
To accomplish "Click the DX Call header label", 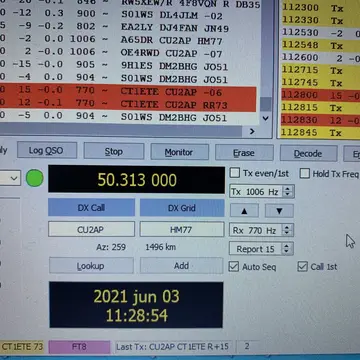I will coord(91,208).
